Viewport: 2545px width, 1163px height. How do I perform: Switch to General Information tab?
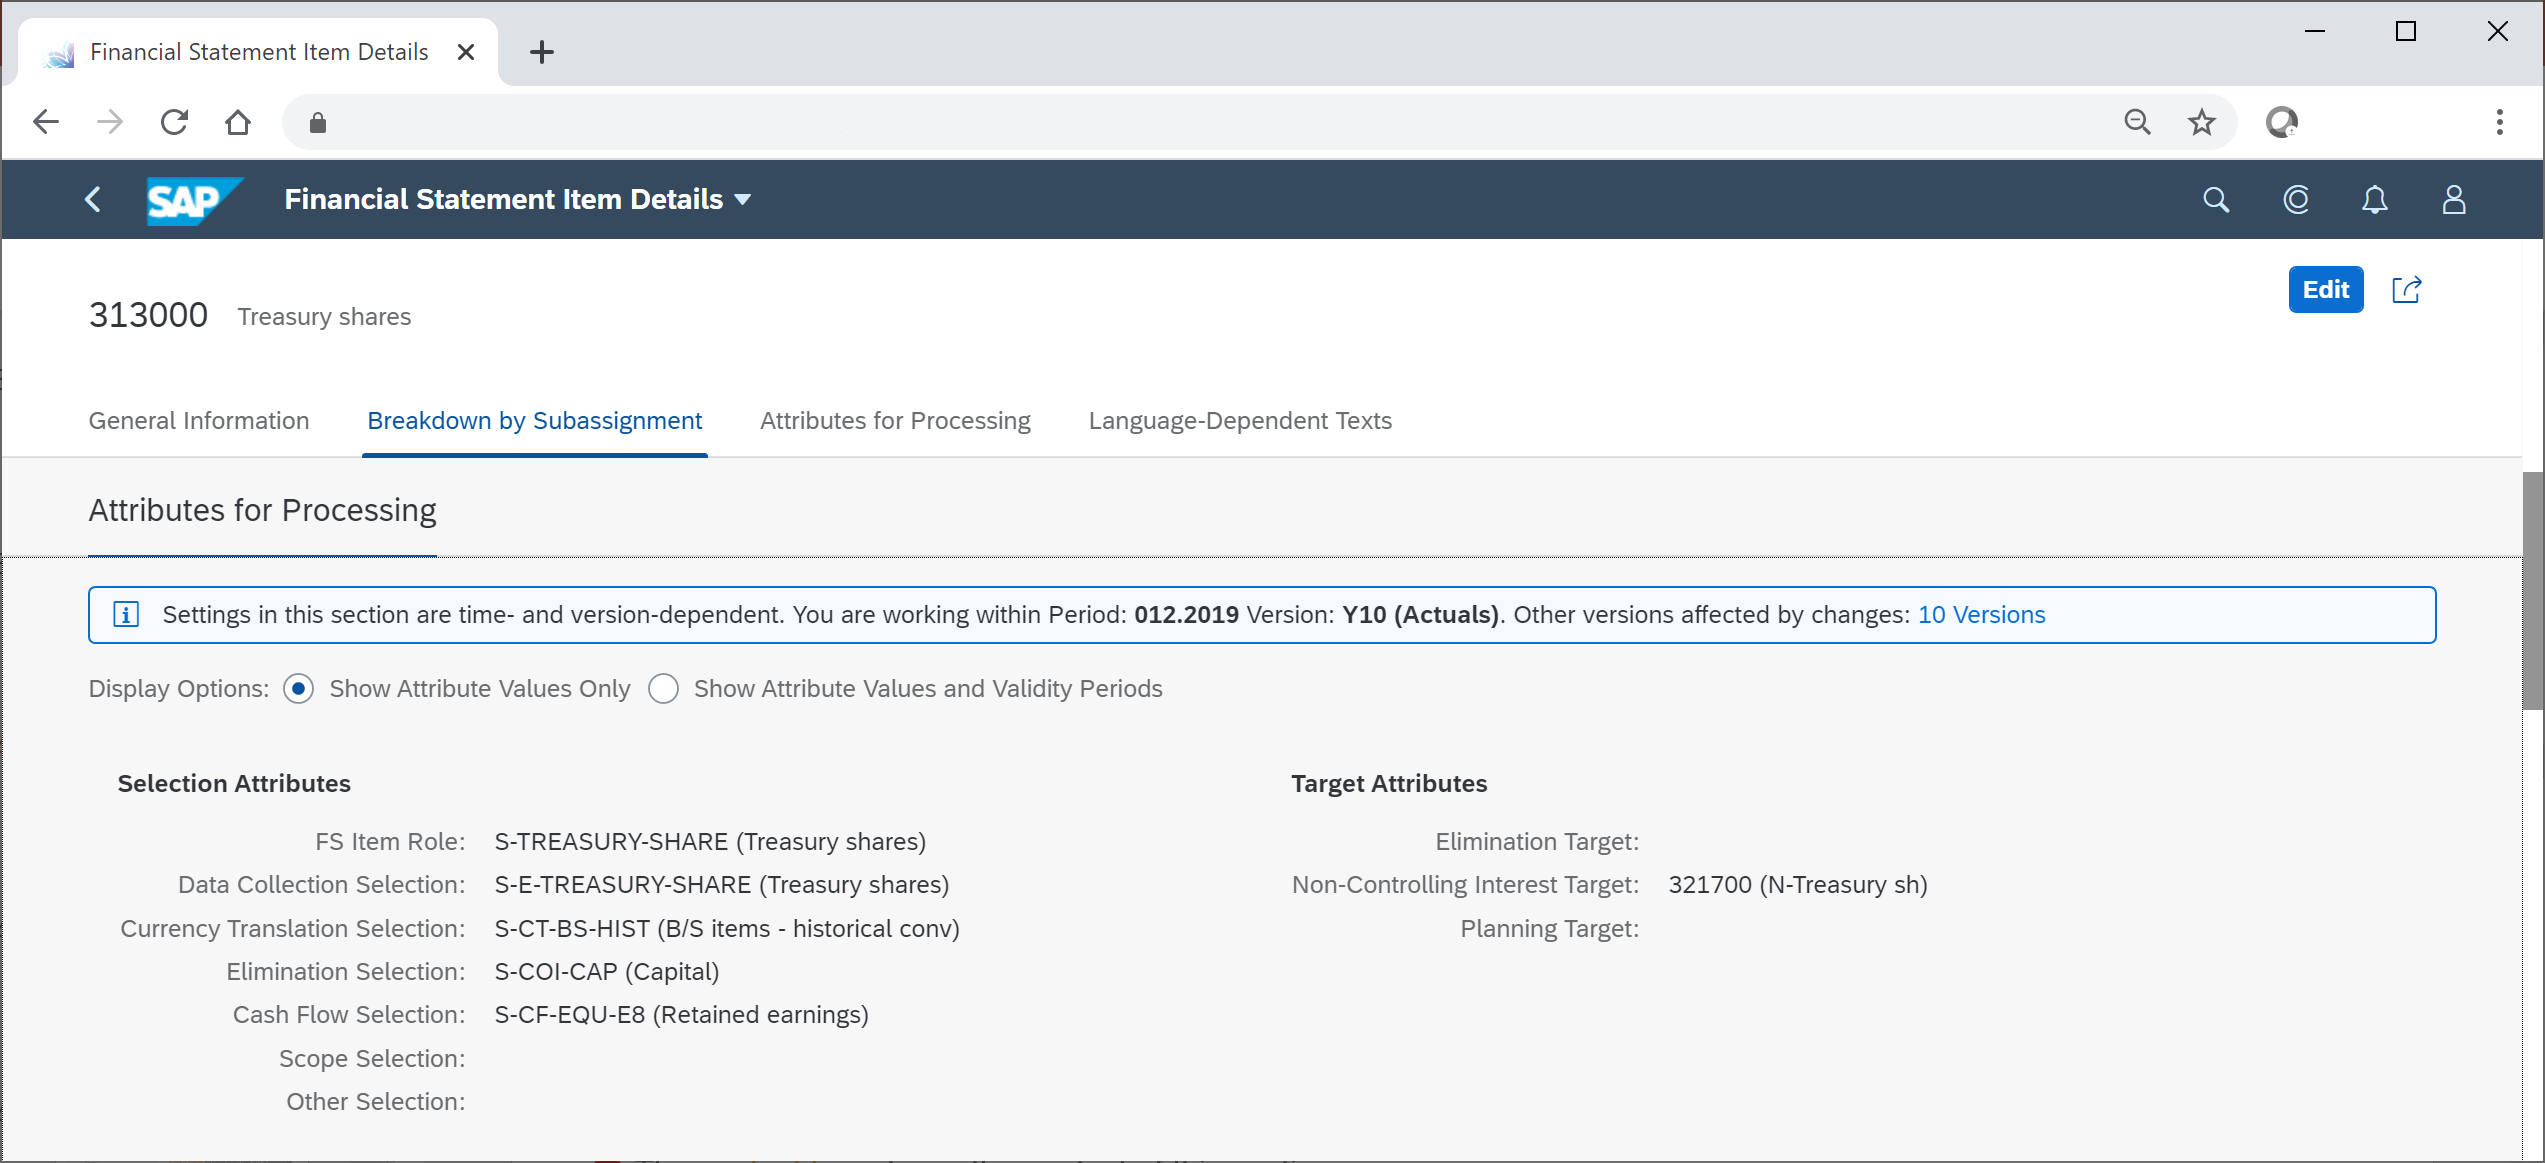[199, 421]
